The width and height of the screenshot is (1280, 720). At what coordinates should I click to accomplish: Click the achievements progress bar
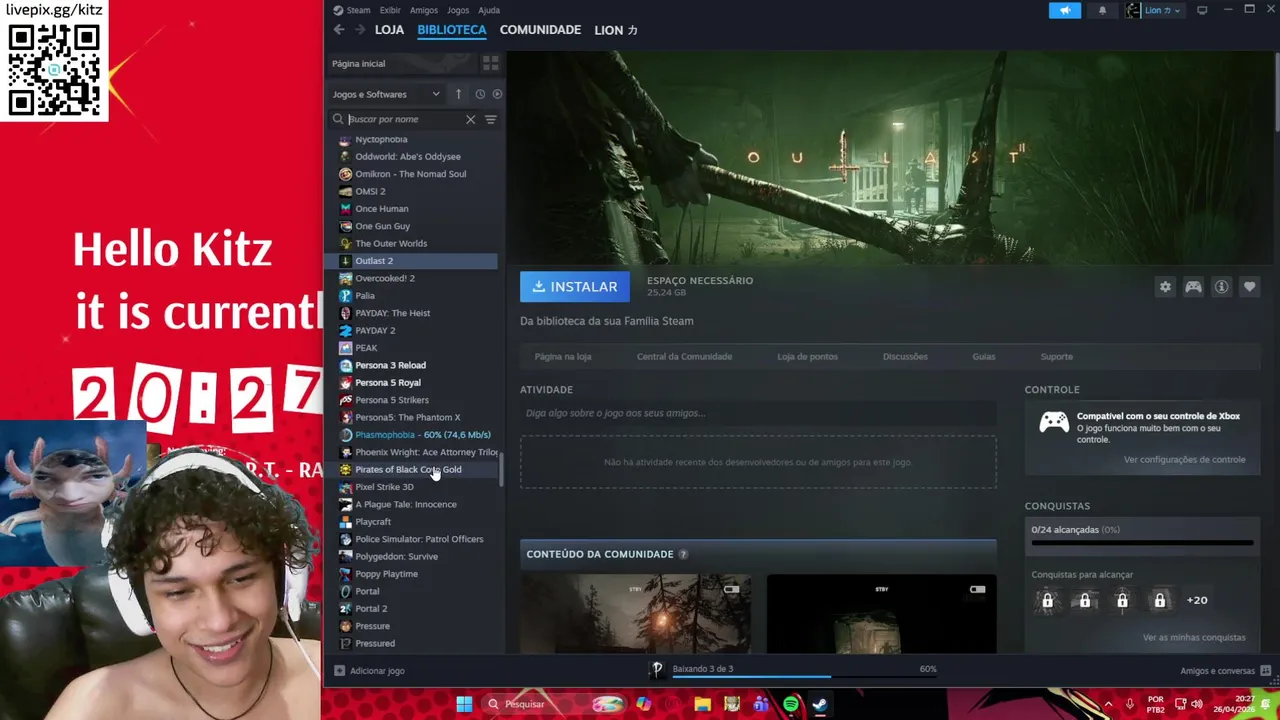tap(1142, 544)
